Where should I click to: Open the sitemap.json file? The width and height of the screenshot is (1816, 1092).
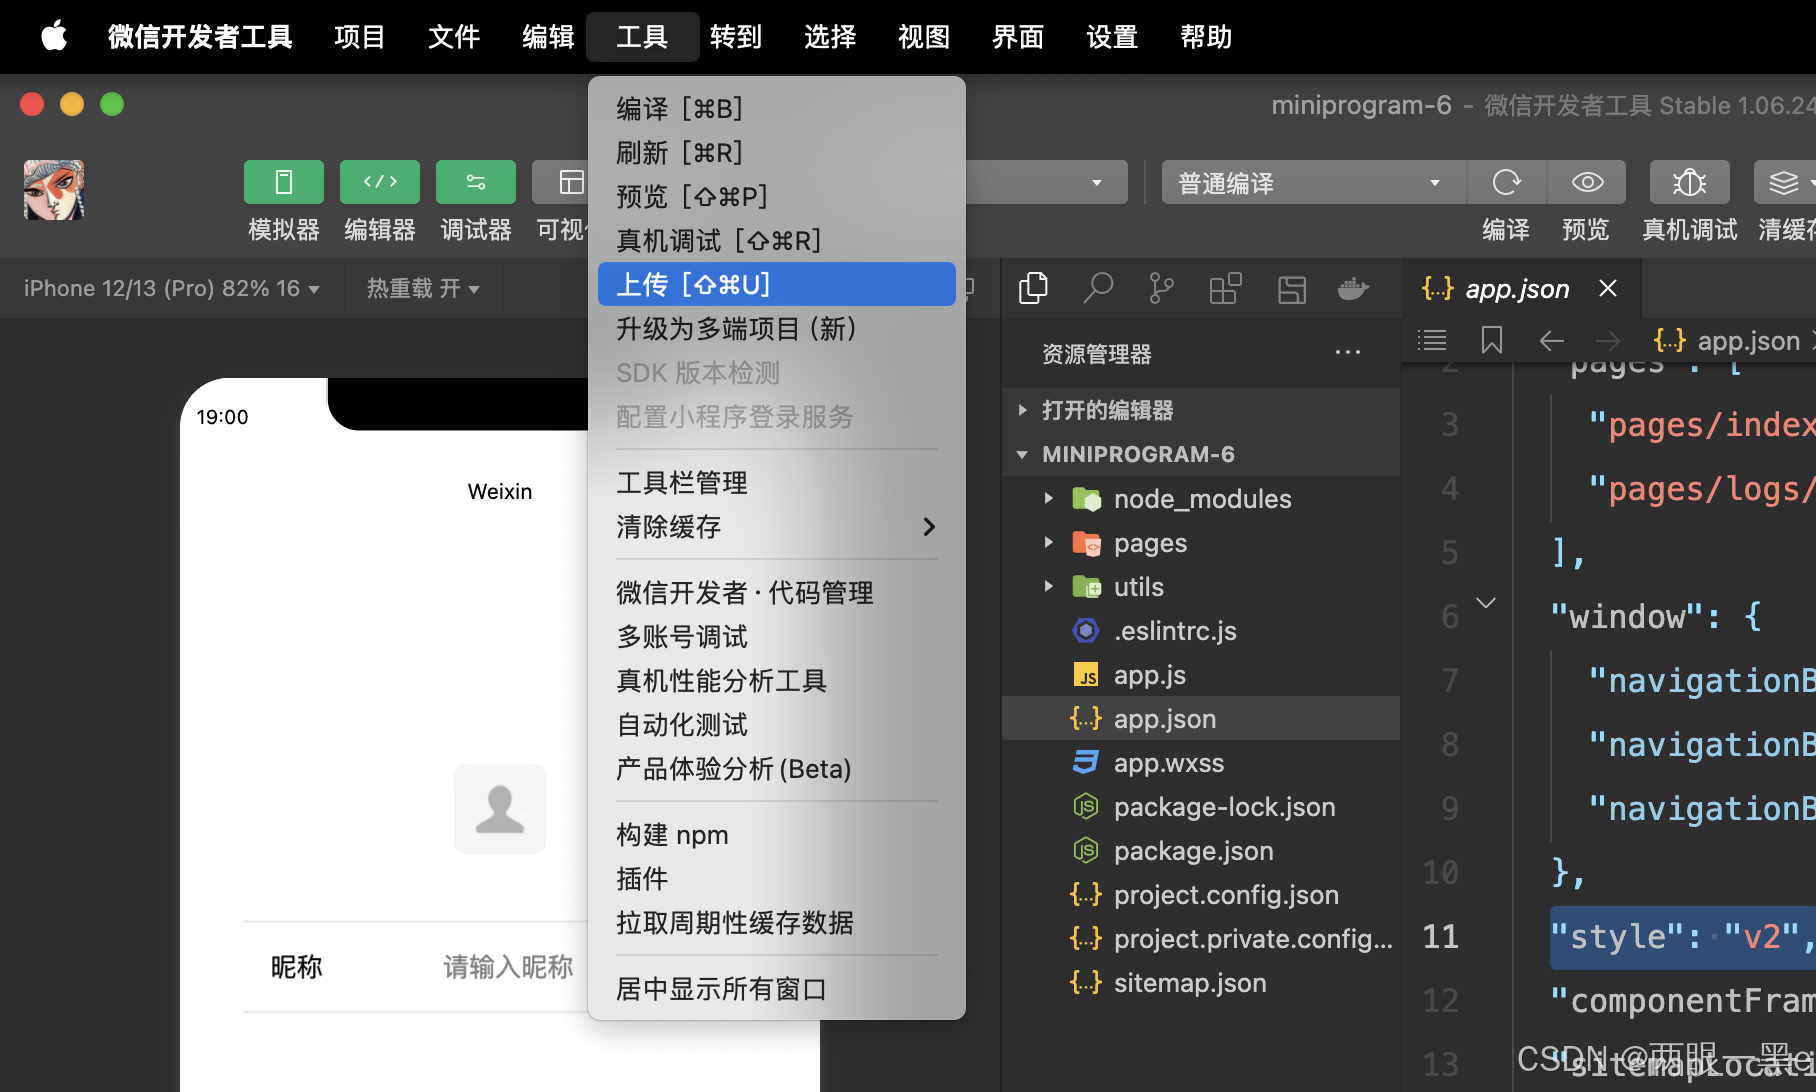[1201, 982]
